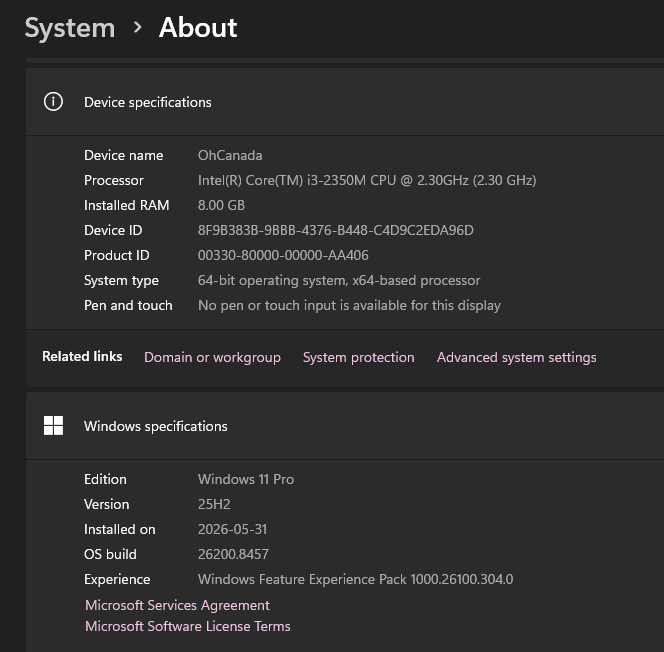
Task: Click the Device ID label
Action: tap(113, 230)
